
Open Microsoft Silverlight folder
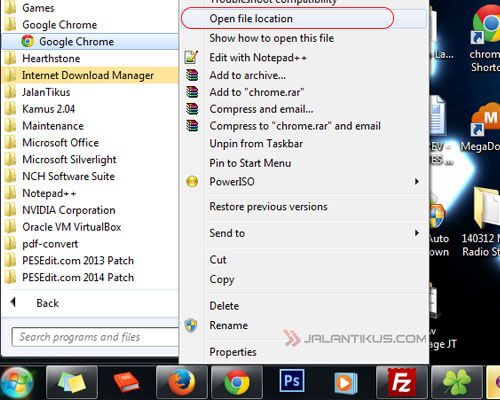point(69,160)
